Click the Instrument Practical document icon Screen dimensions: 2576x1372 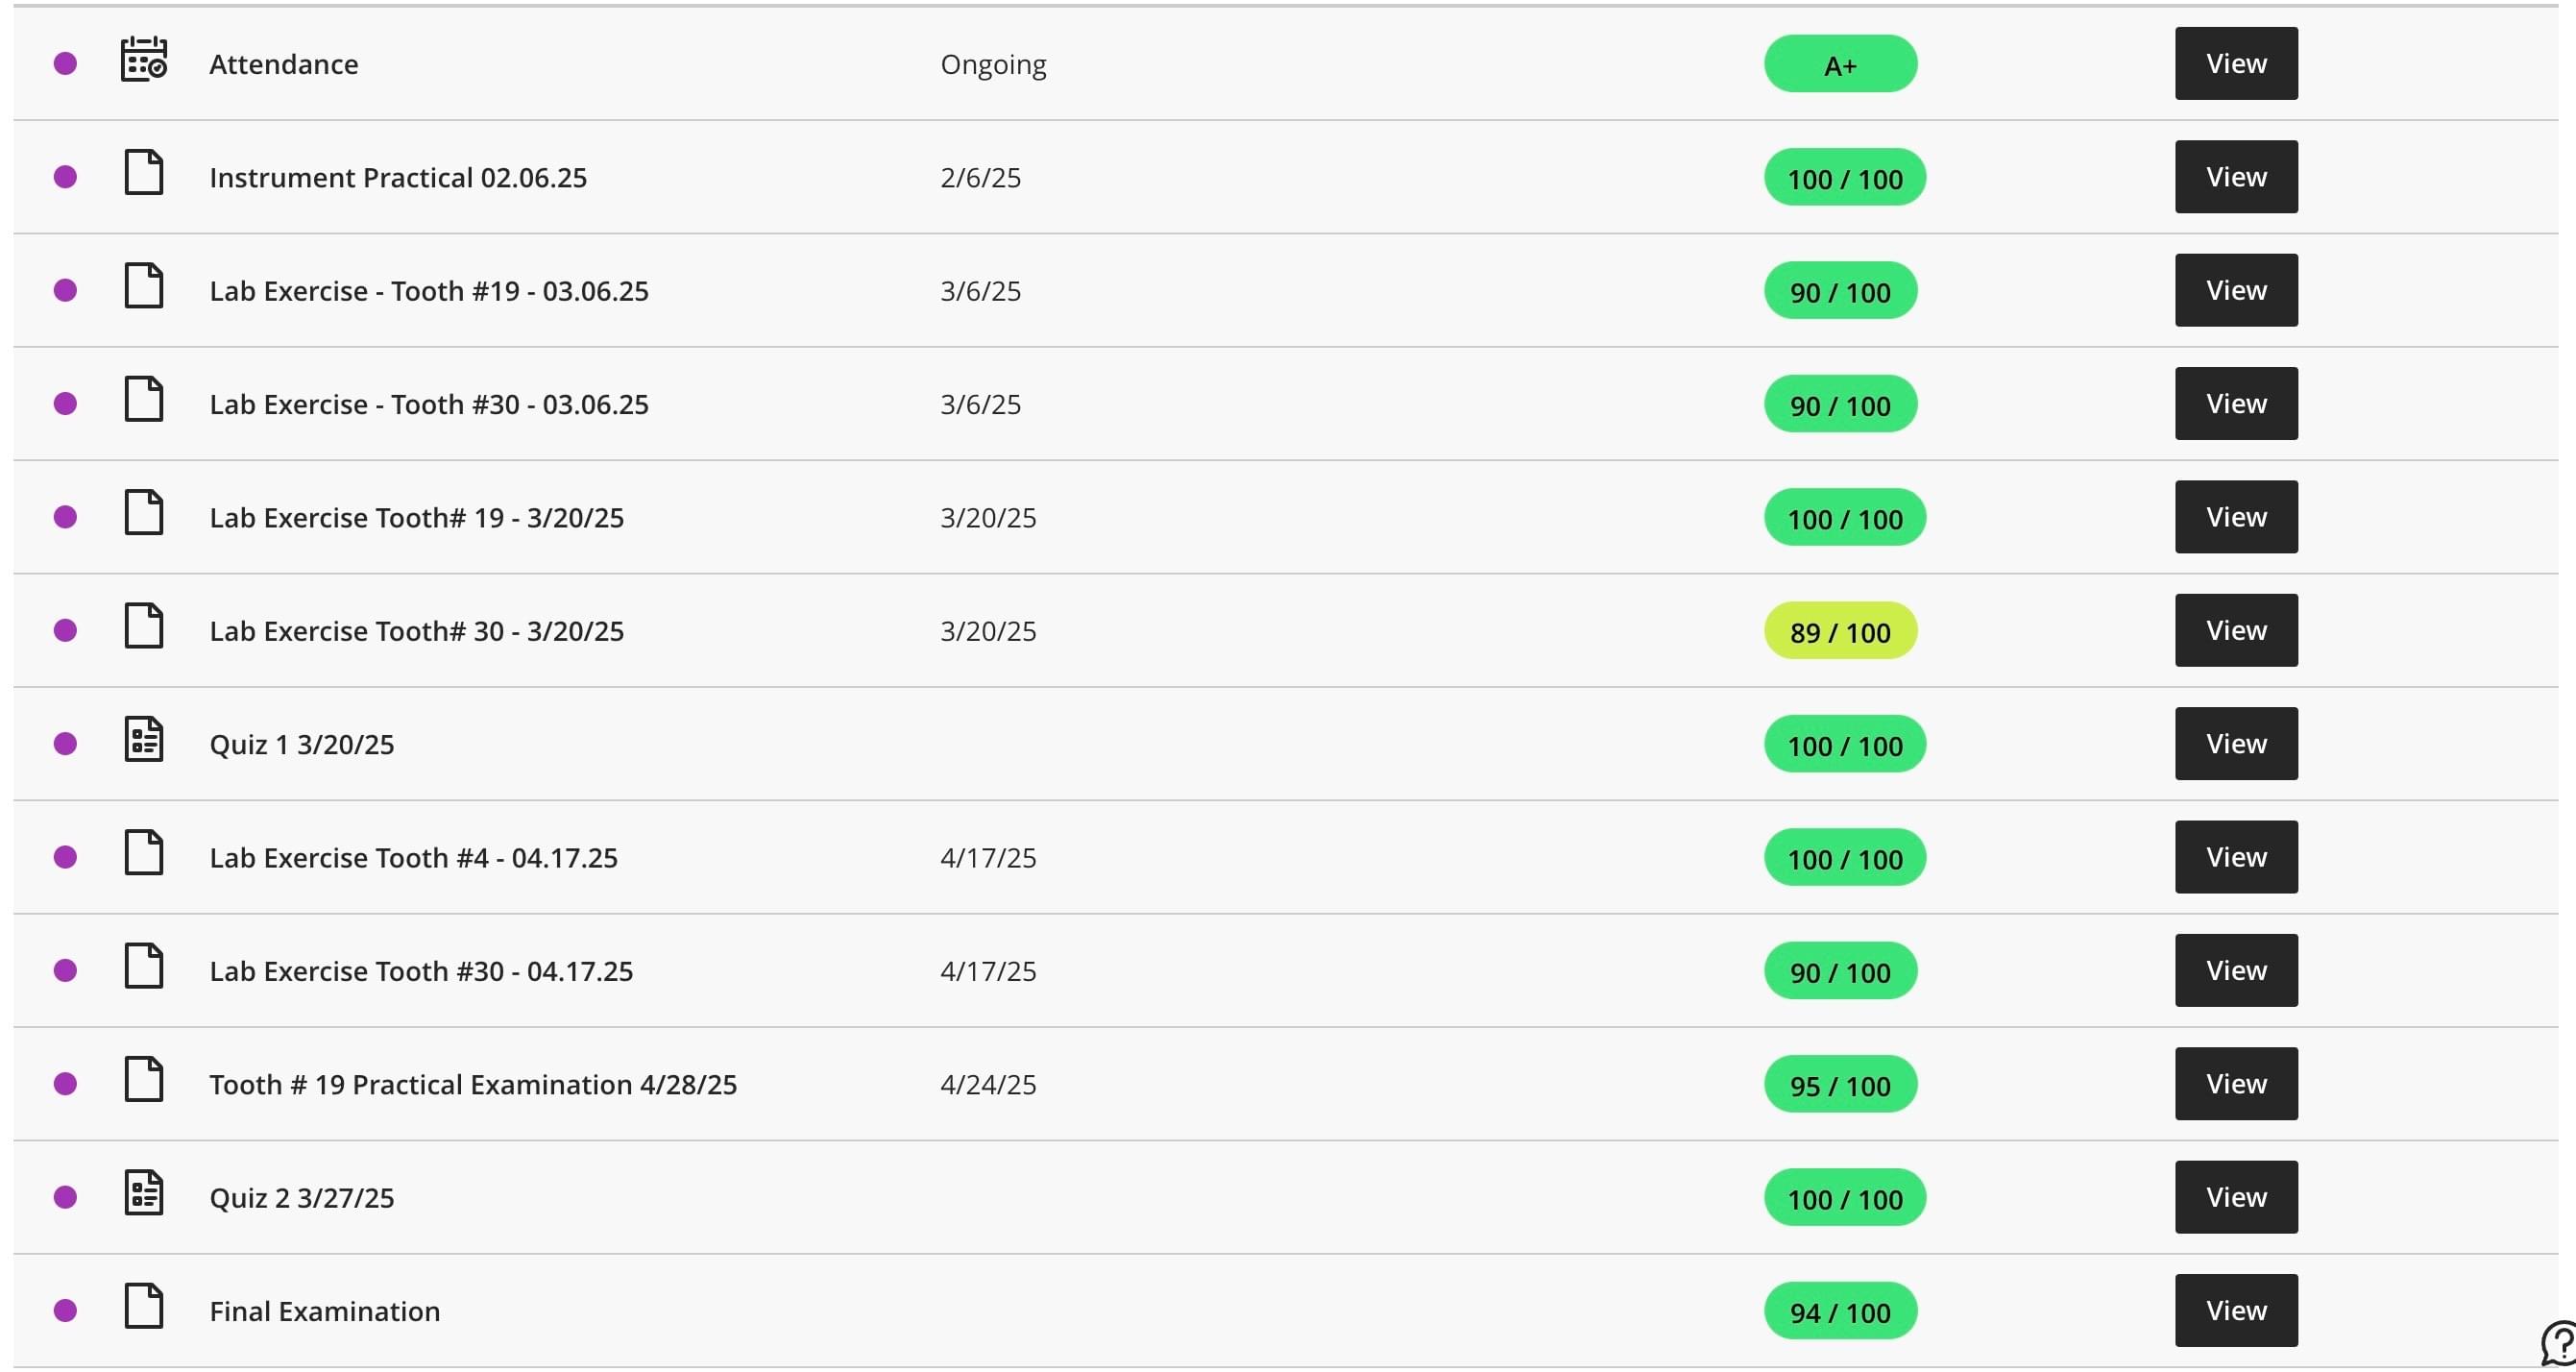coord(144,173)
